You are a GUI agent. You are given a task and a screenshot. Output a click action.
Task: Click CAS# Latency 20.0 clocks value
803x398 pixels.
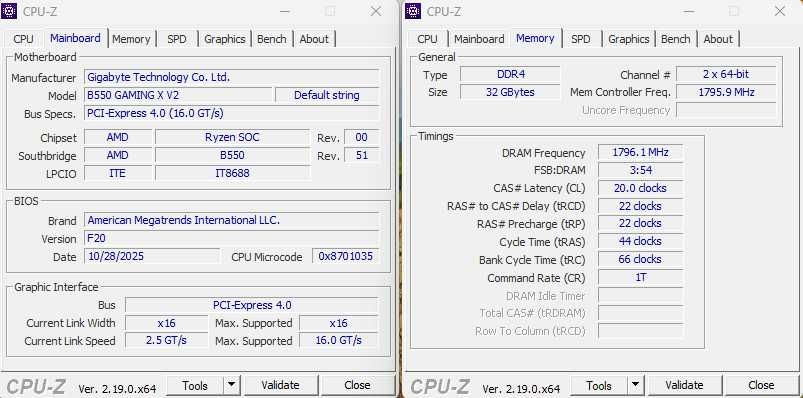click(x=640, y=188)
